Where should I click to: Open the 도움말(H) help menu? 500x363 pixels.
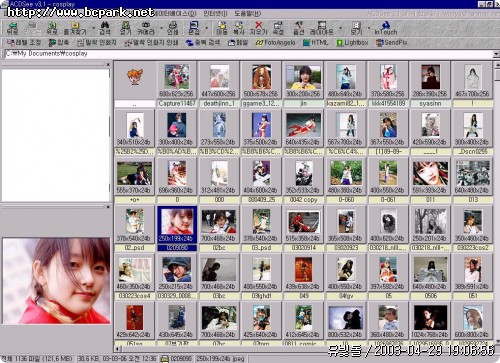coord(247,14)
